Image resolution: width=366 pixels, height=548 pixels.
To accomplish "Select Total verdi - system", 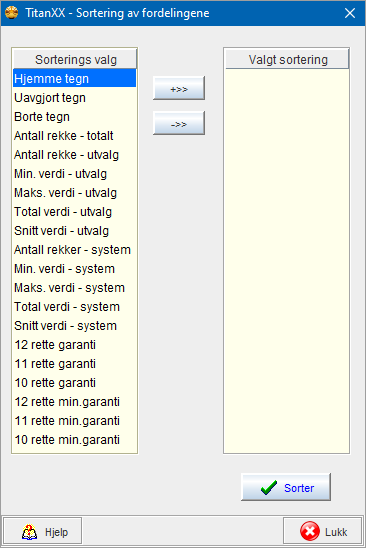I will click(74, 307).
